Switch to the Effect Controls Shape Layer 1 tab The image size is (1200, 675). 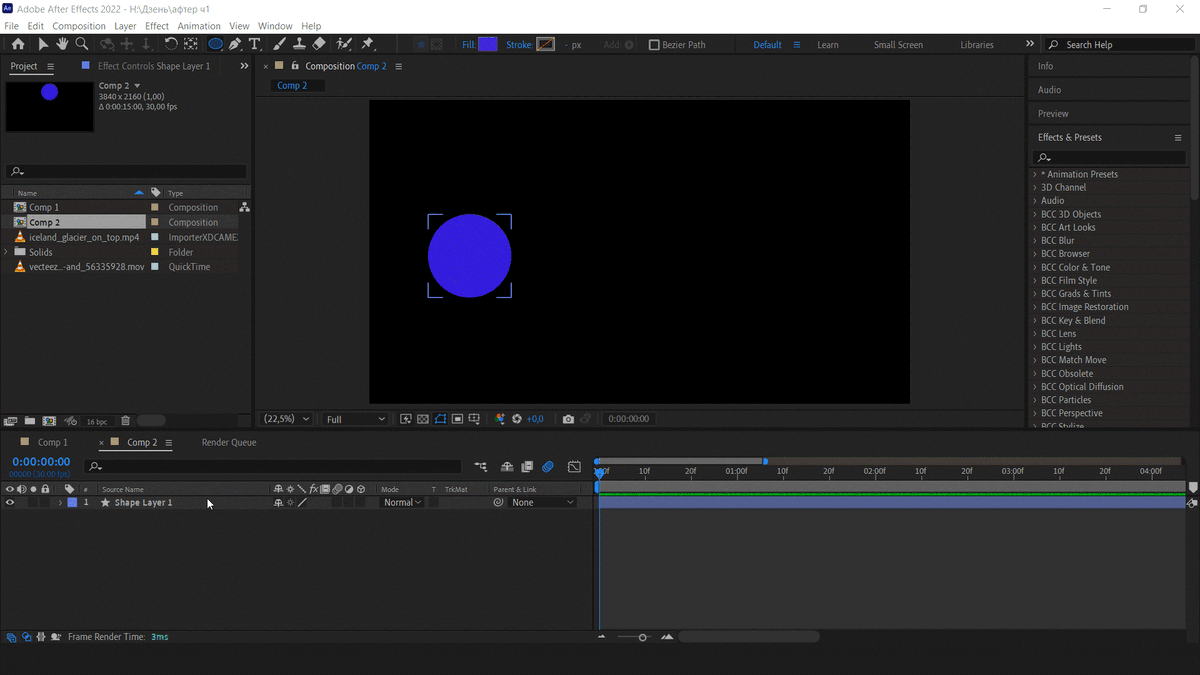pyautogui.click(x=154, y=66)
